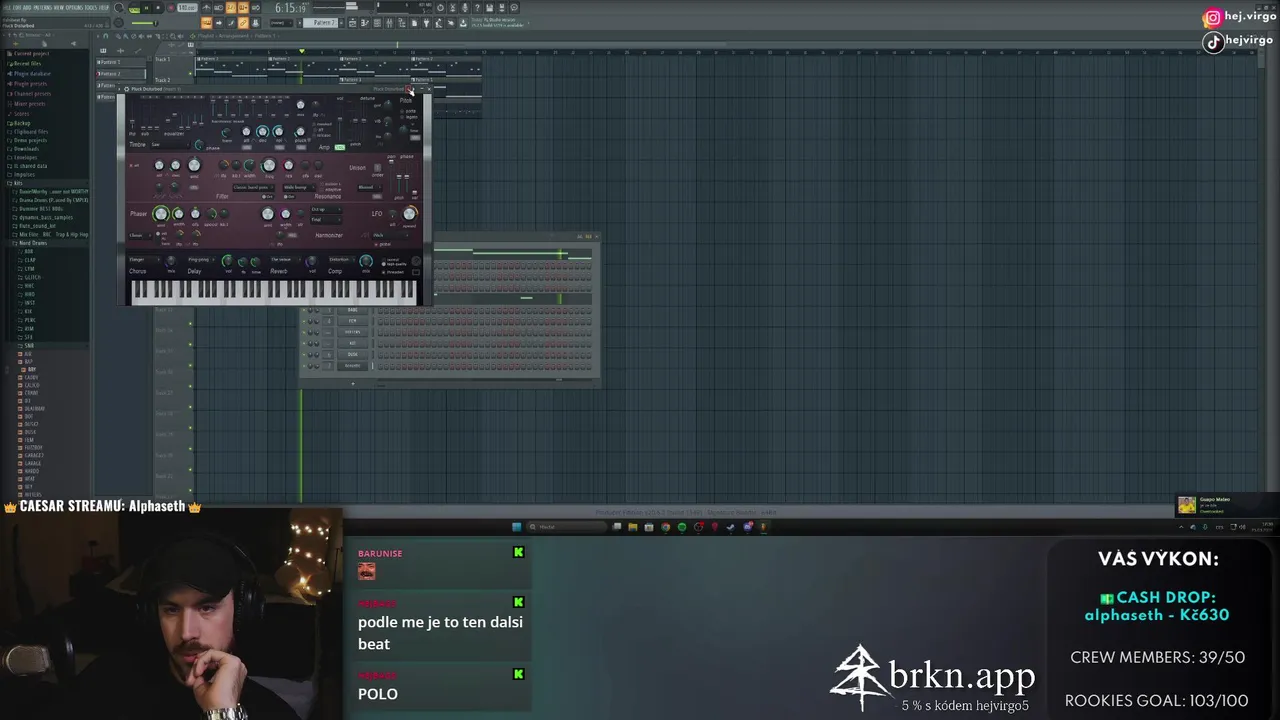Open the PATTERNS menu

coord(43,8)
